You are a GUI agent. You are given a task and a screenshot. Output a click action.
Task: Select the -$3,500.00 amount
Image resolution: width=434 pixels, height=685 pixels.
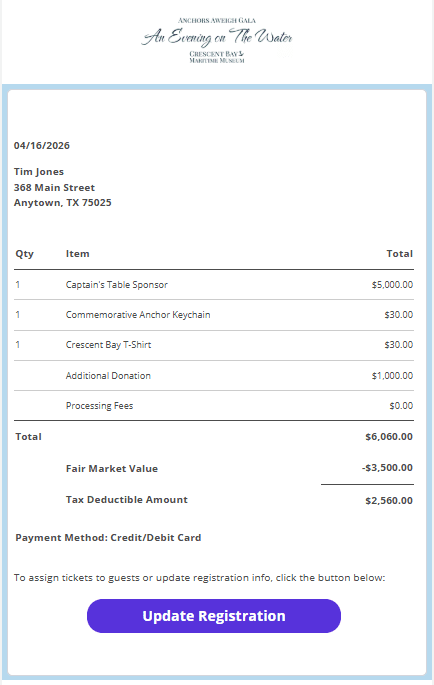387,468
